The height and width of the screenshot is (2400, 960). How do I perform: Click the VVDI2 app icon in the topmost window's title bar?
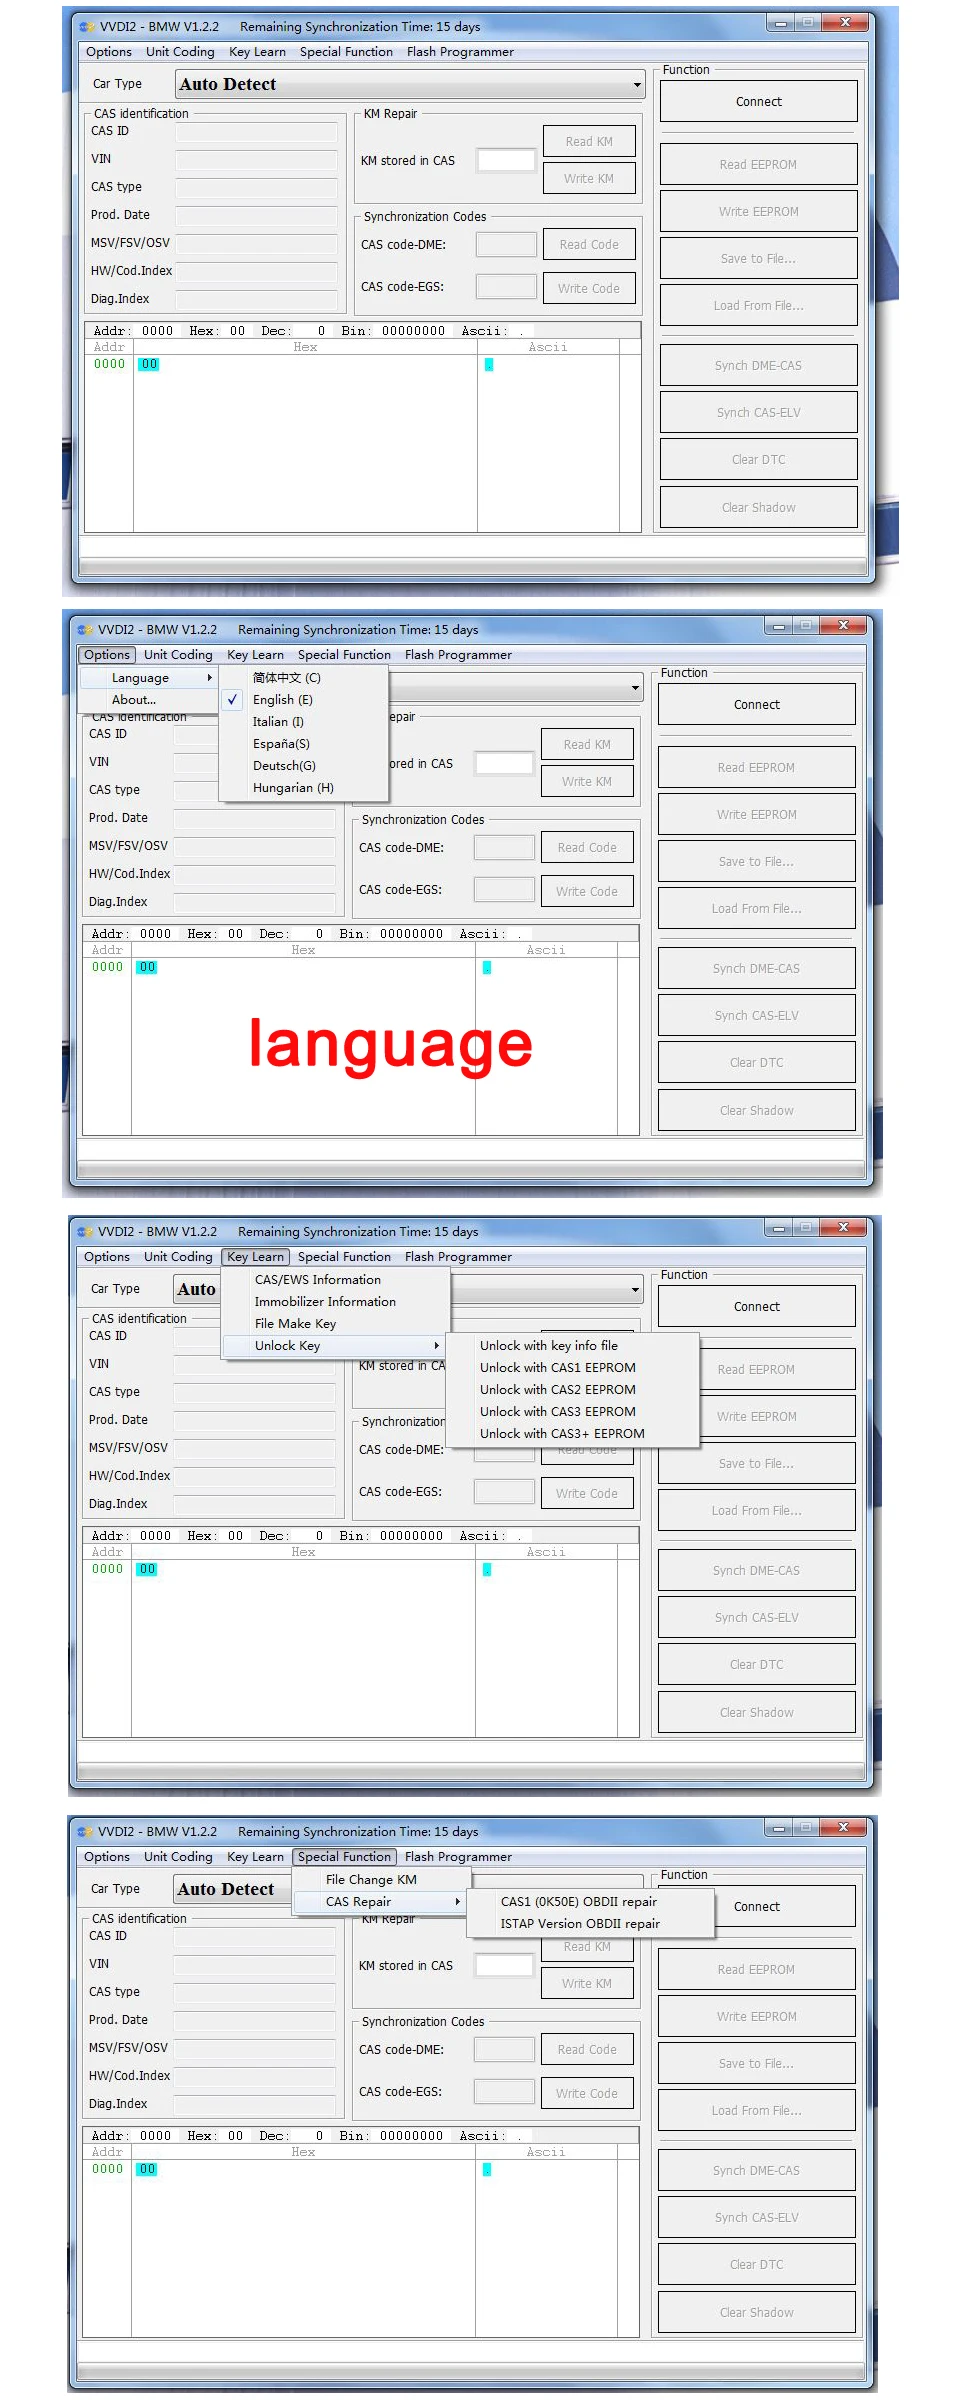[87, 27]
